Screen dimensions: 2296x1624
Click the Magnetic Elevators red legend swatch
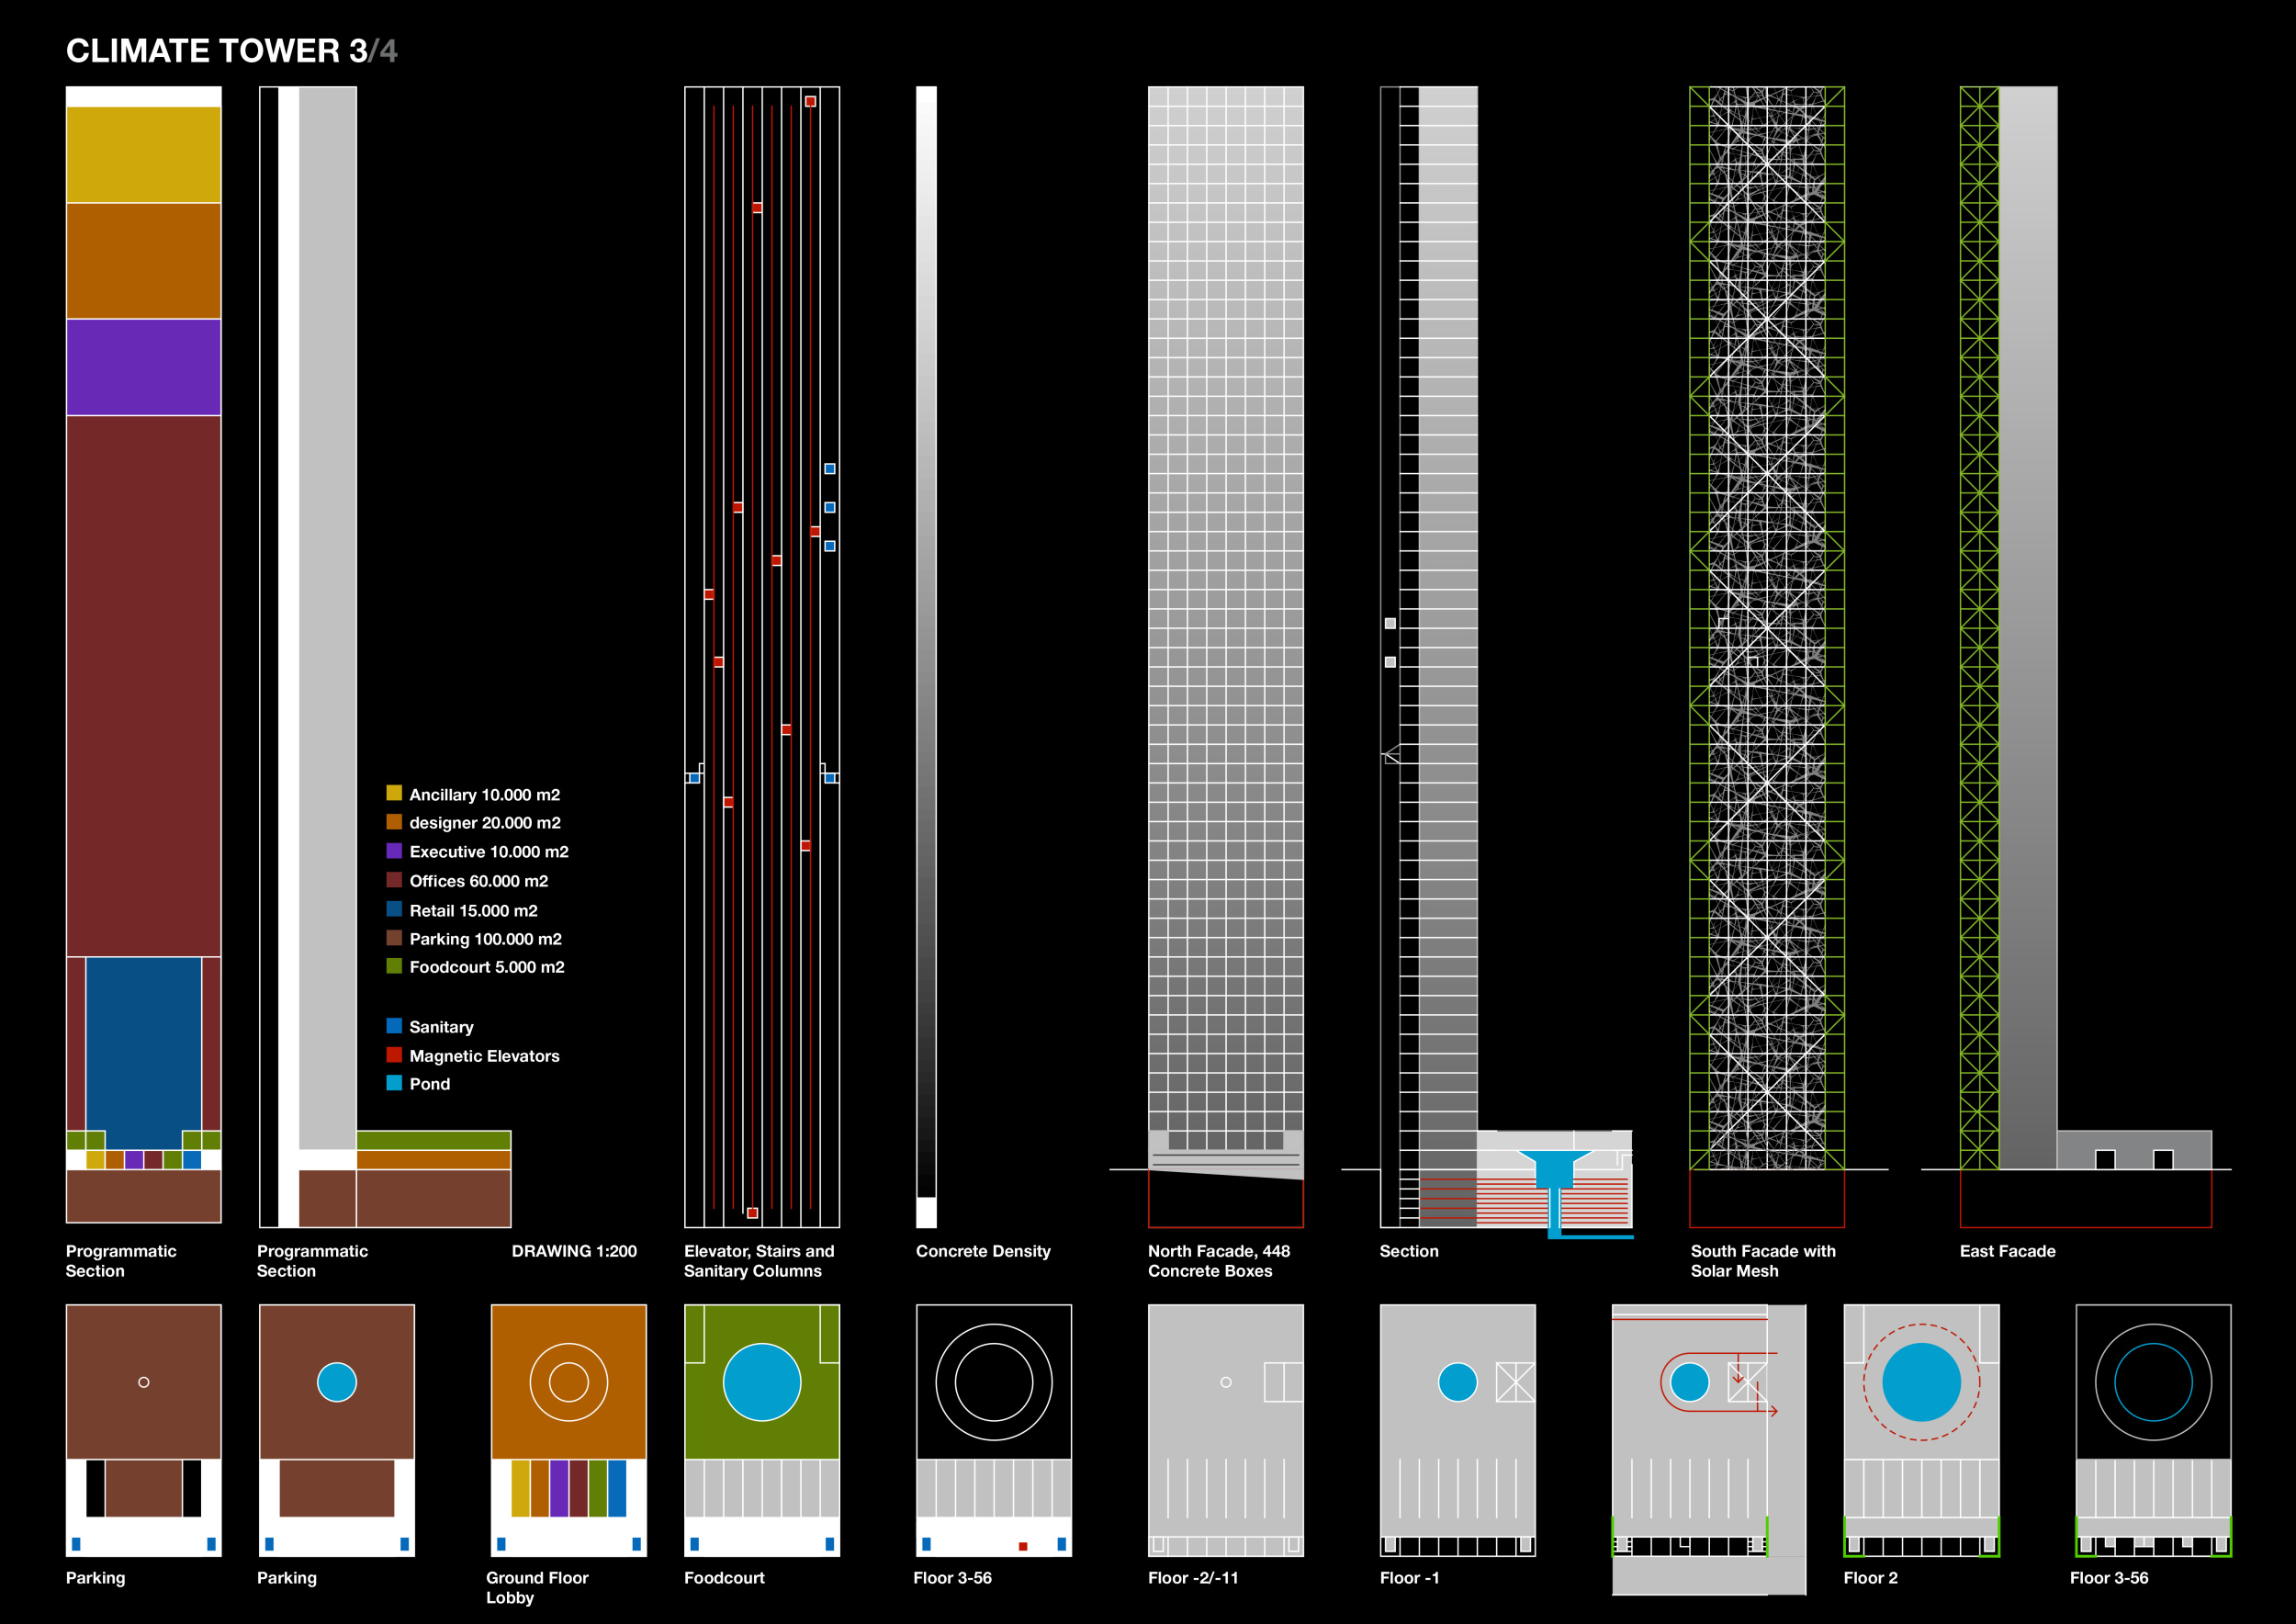tap(394, 1055)
